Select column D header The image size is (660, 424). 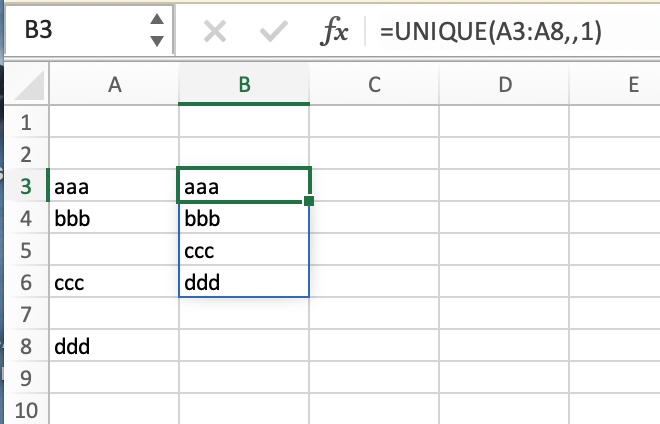(x=504, y=85)
